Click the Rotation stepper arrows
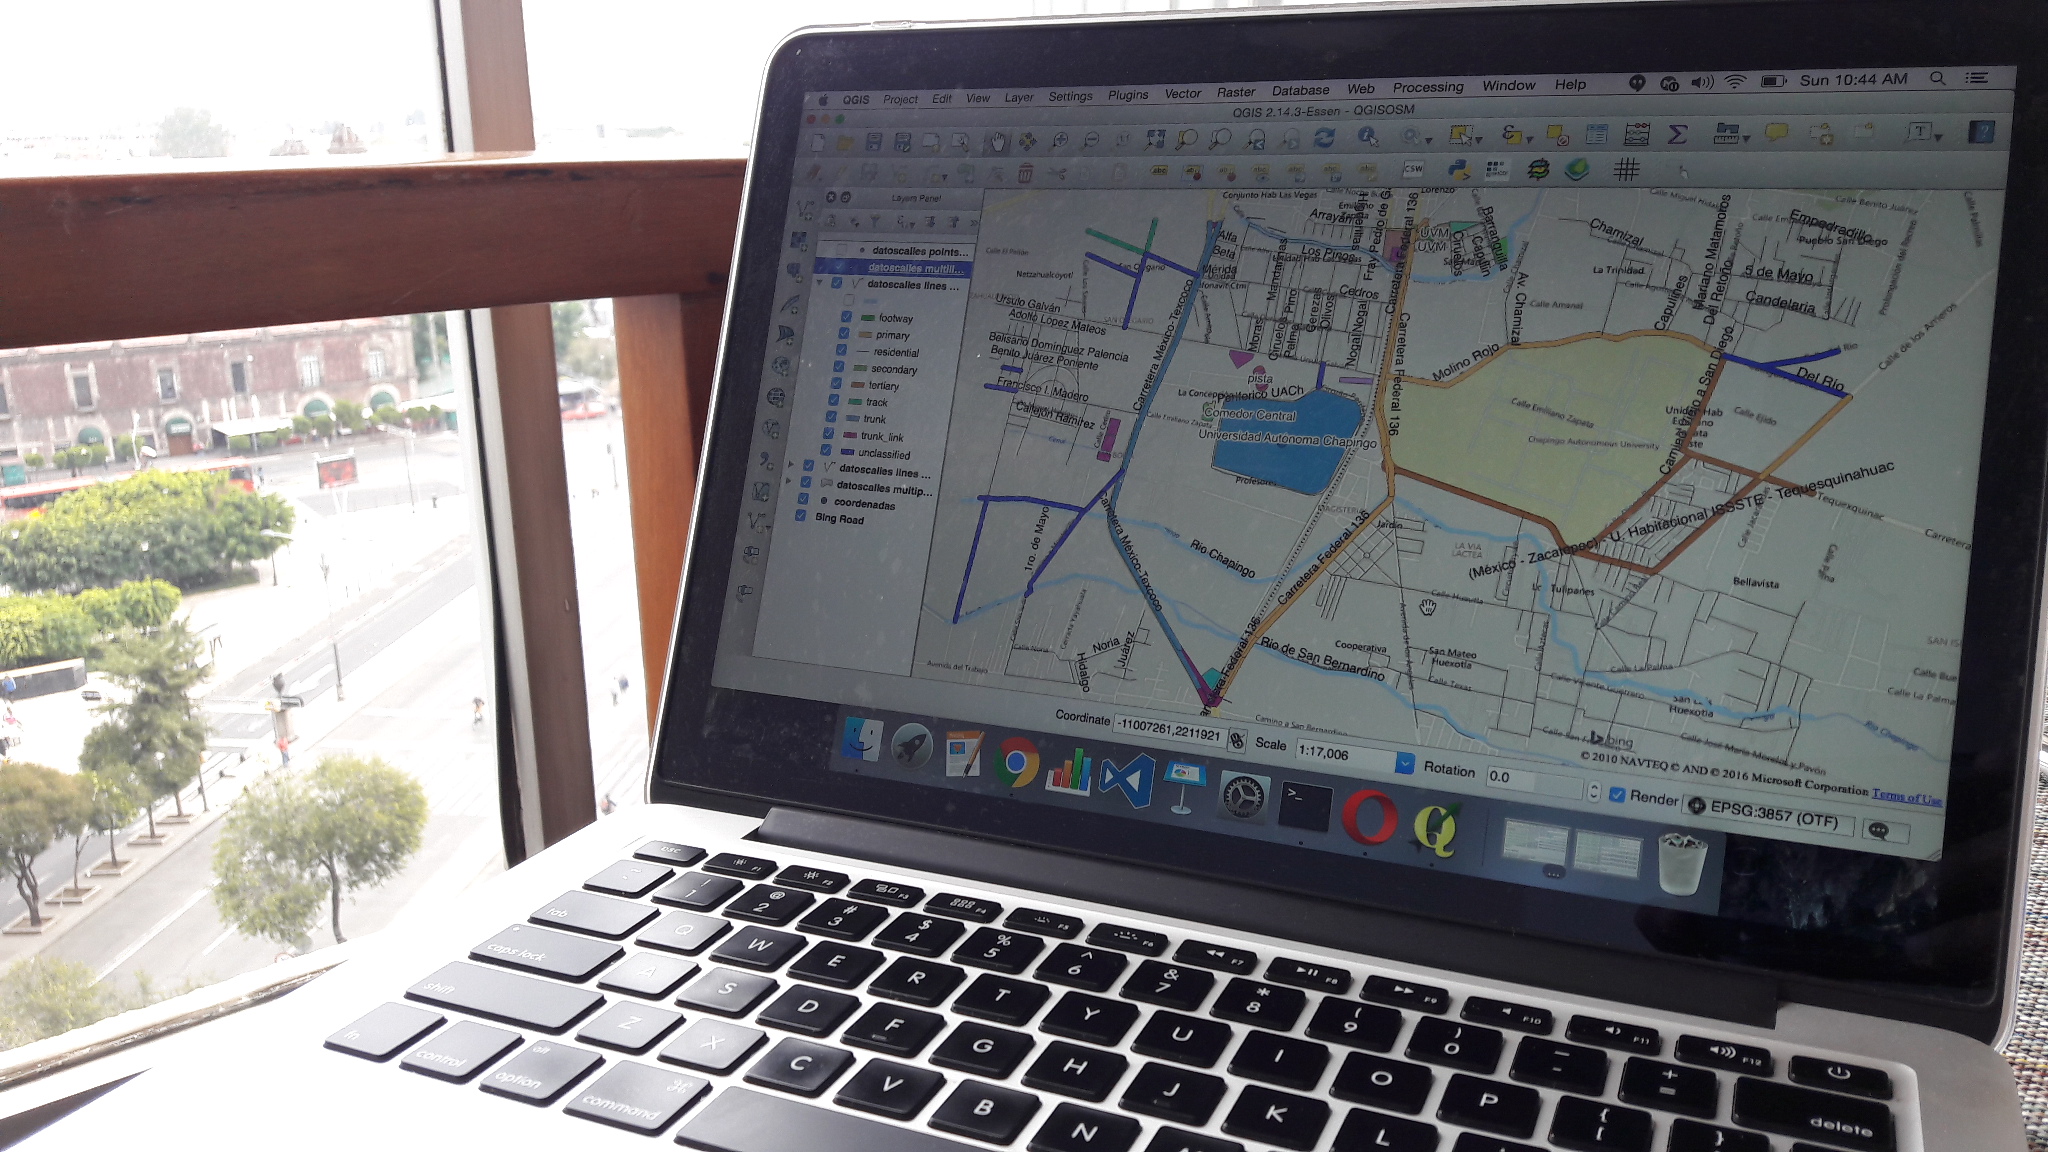The image size is (2048, 1152). (1593, 790)
